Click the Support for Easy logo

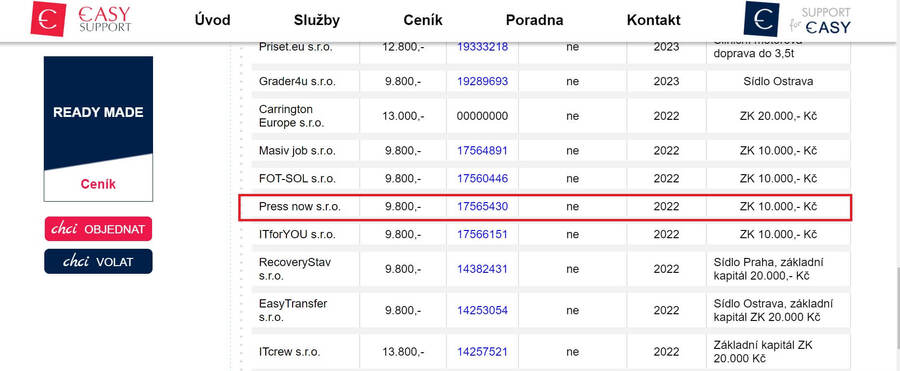pos(797,19)
